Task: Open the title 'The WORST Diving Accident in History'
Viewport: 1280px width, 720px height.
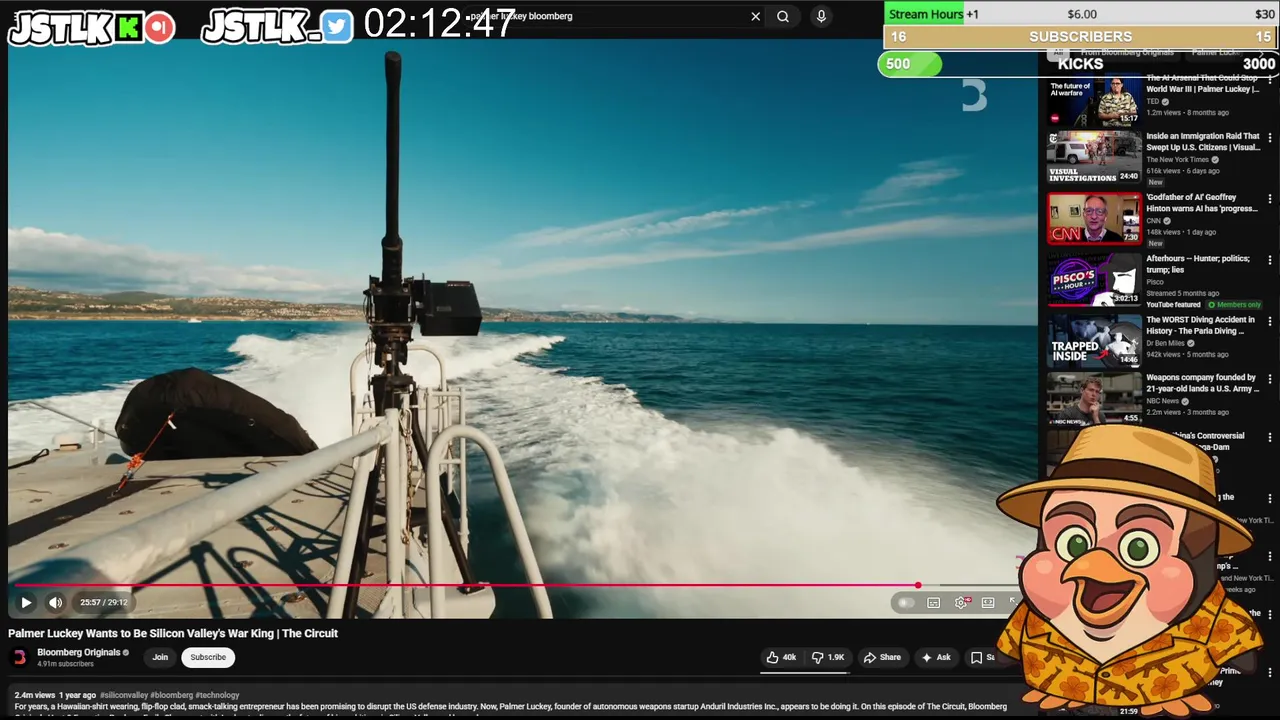Action: [x=1200, y=325]
